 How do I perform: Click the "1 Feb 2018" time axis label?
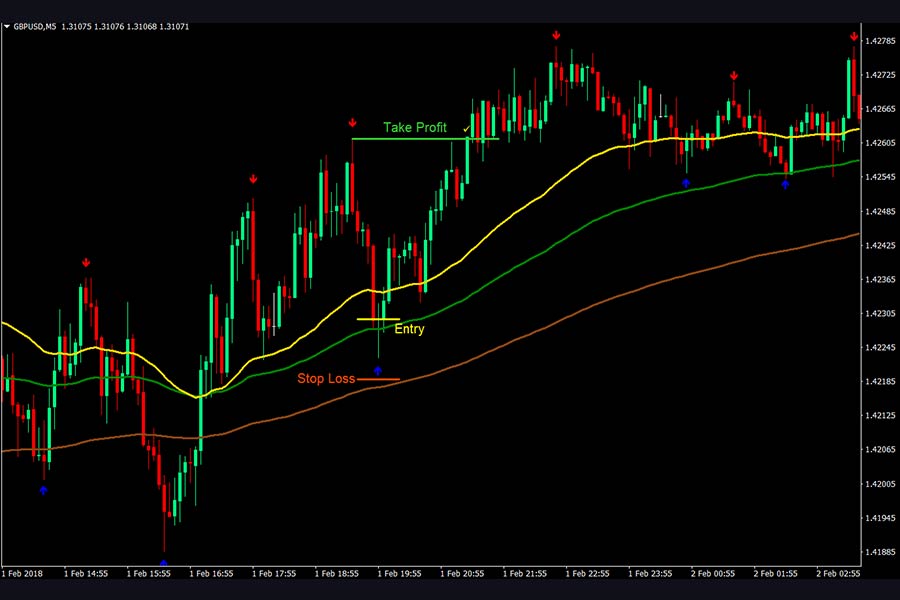tap(22, 574)
